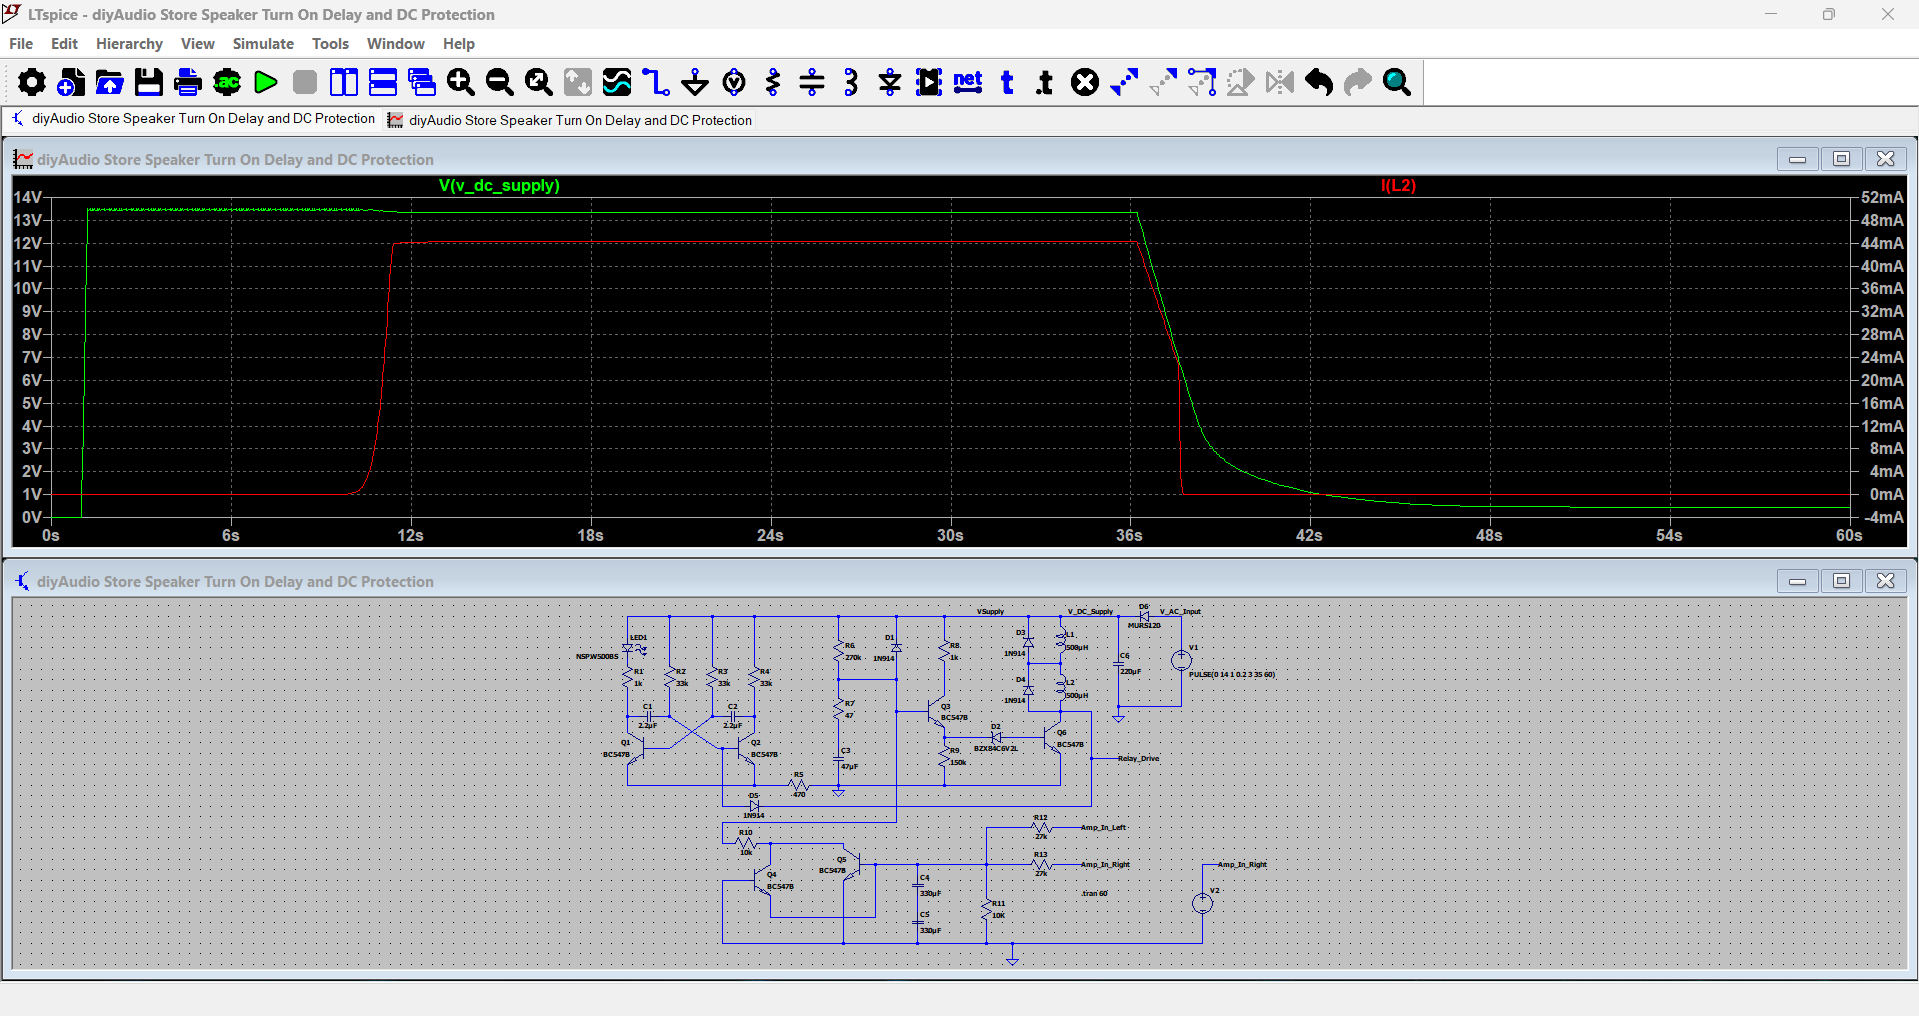Open the Edit menu
1919x1016 pixels.
click(x=64, y=44)
